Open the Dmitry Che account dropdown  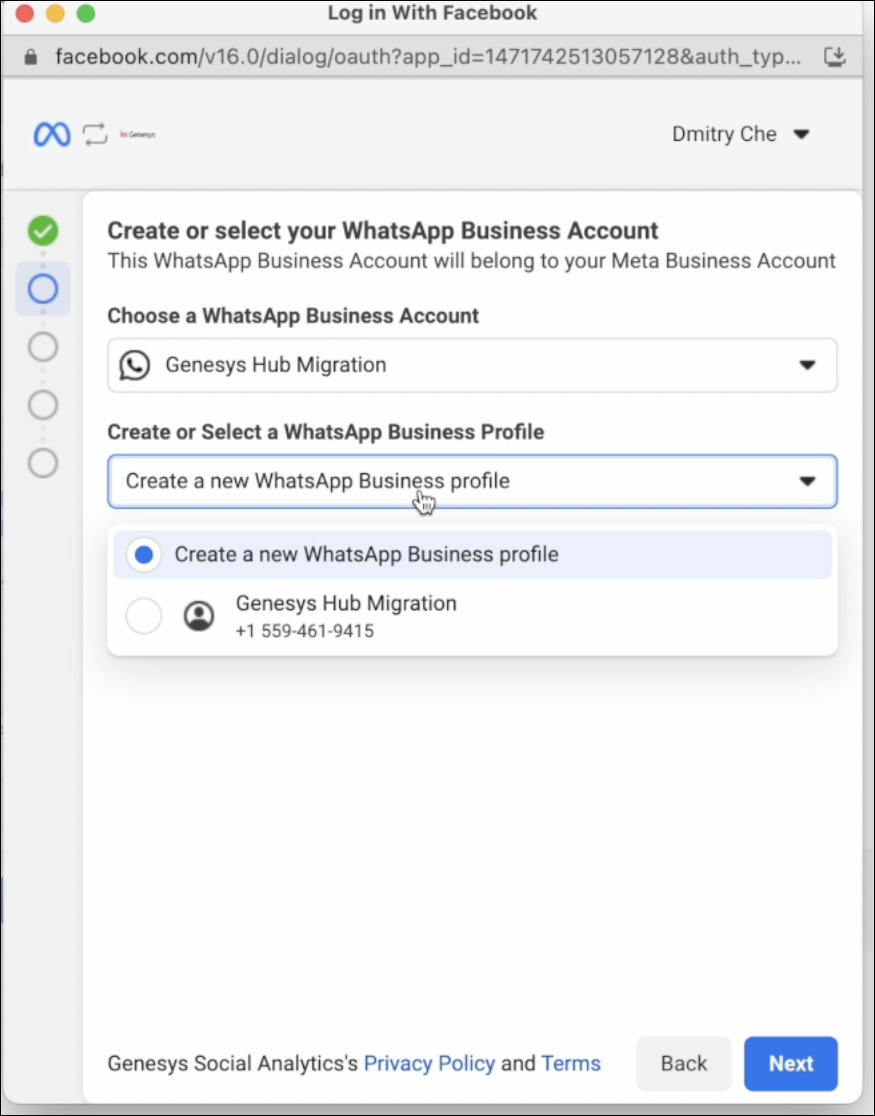[x=740, y=134]
